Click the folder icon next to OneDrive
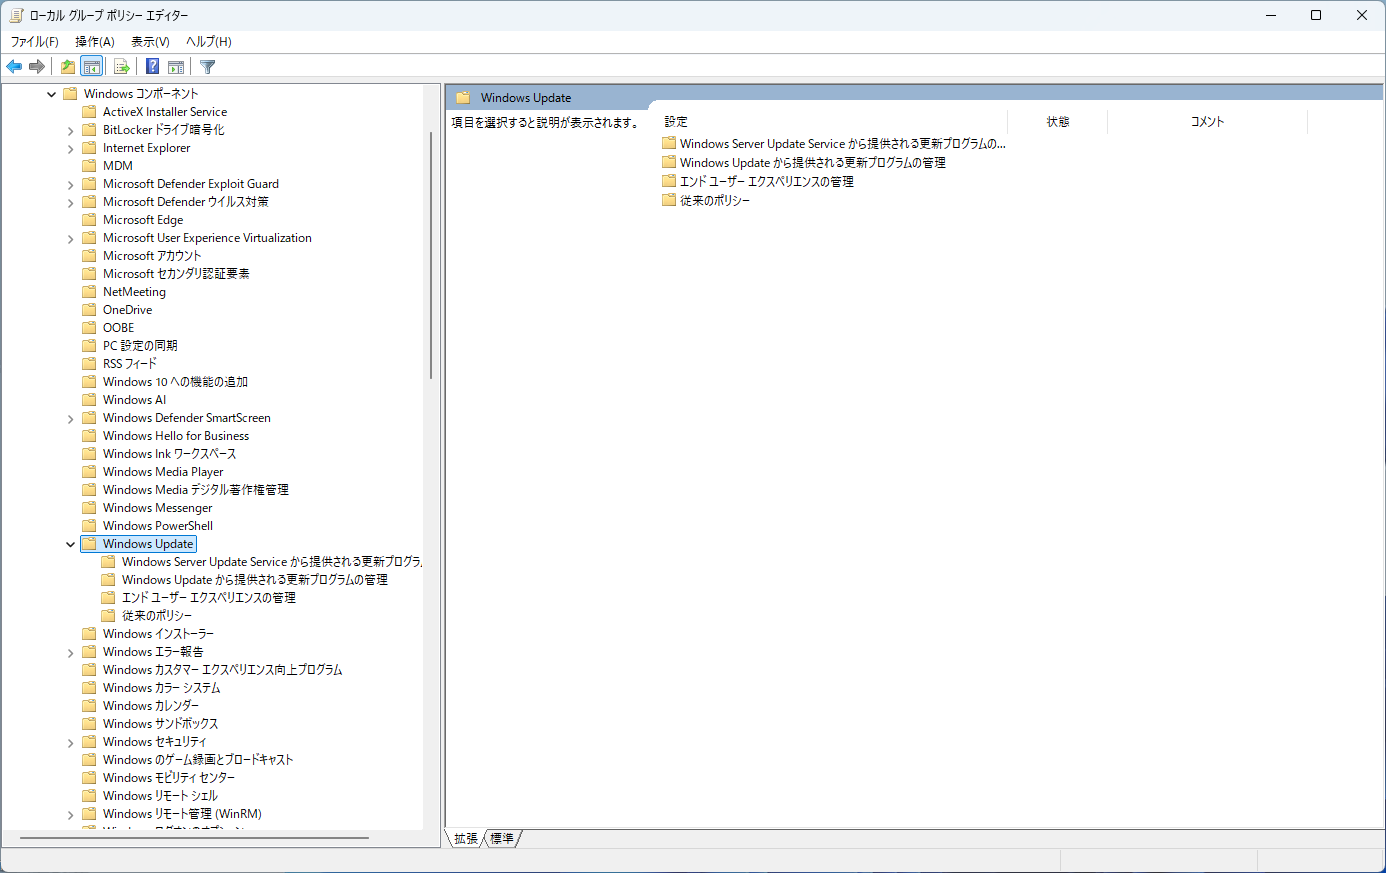1386x873 pixels. 89,310
